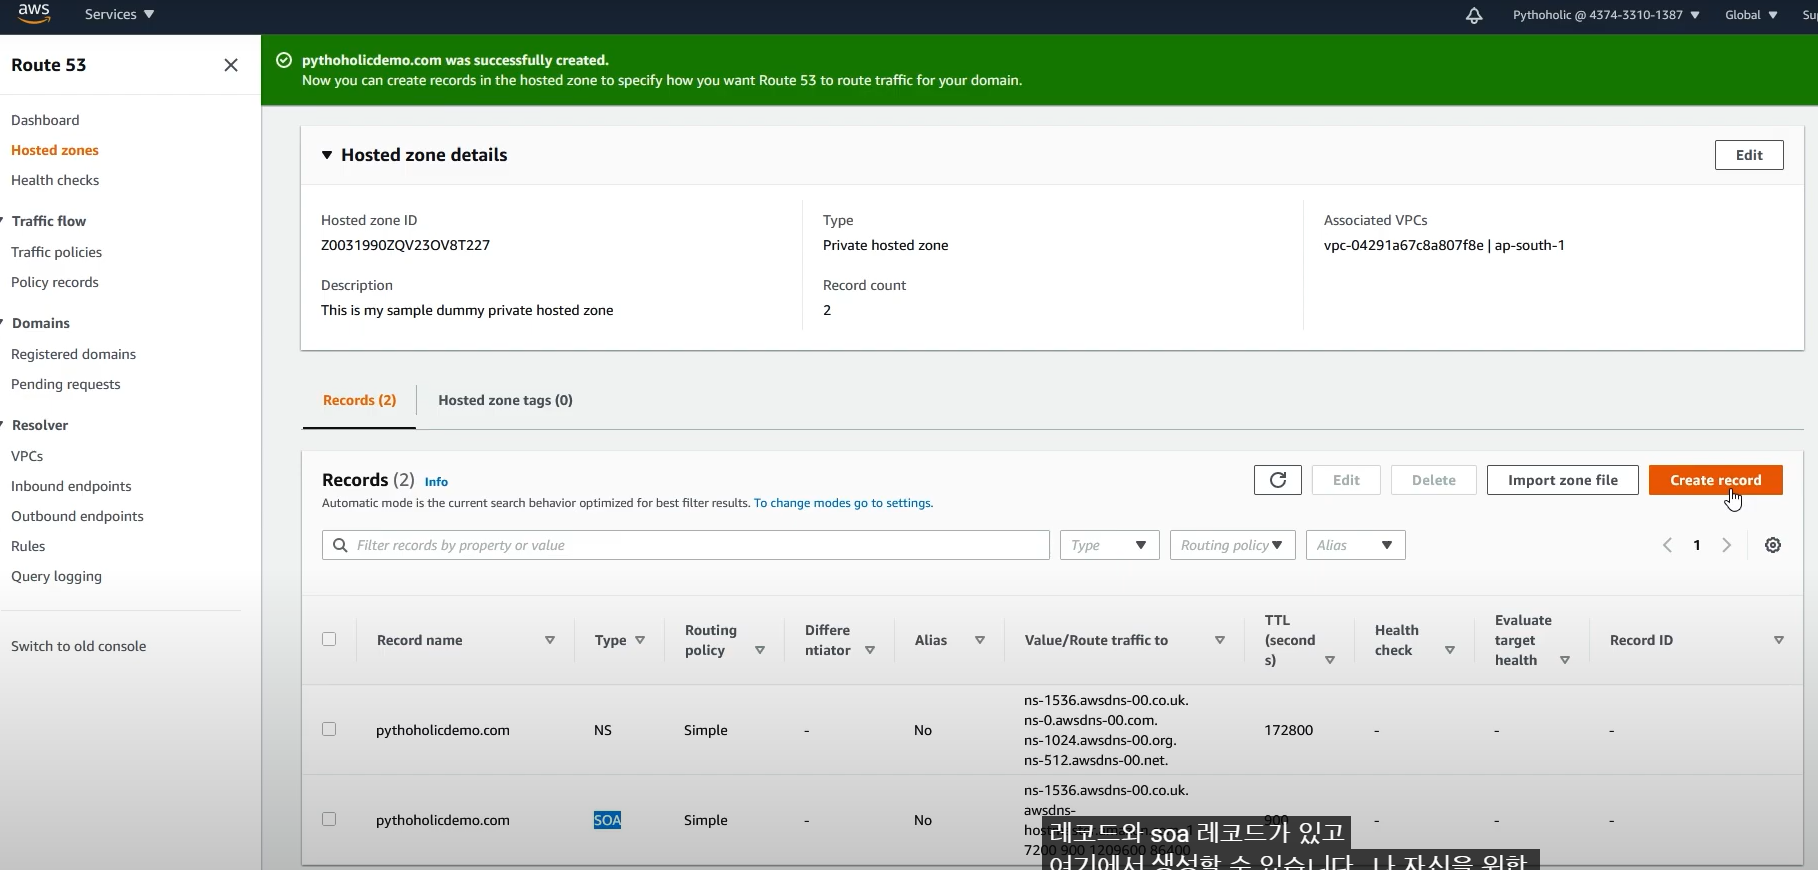Sort by the Health check column
Screen dimensions: 1818x870
tap(1450, 650)
